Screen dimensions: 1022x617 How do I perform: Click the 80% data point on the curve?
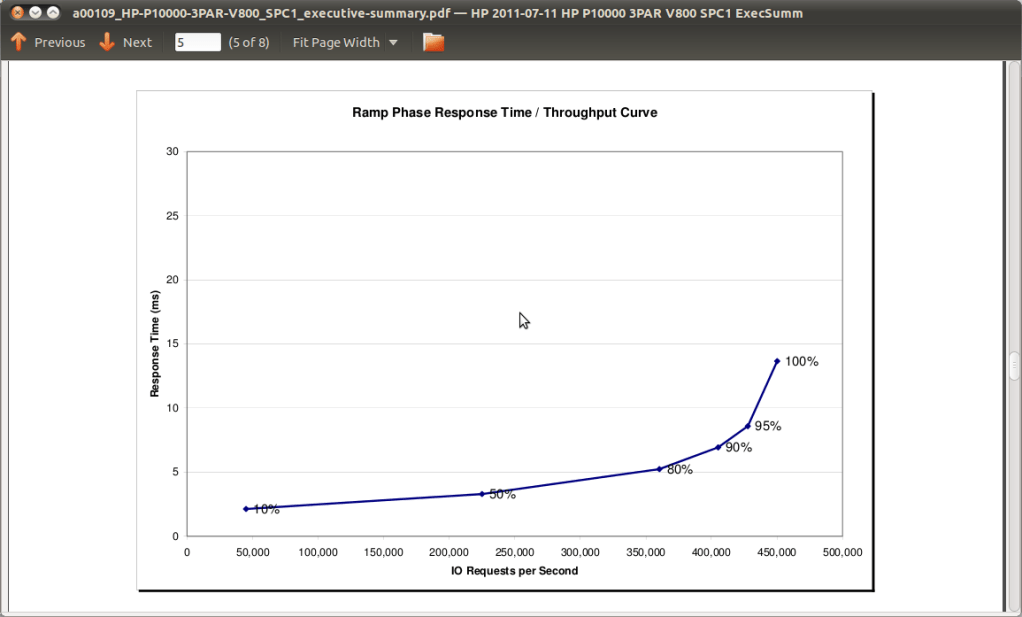(x=660, y=468)
